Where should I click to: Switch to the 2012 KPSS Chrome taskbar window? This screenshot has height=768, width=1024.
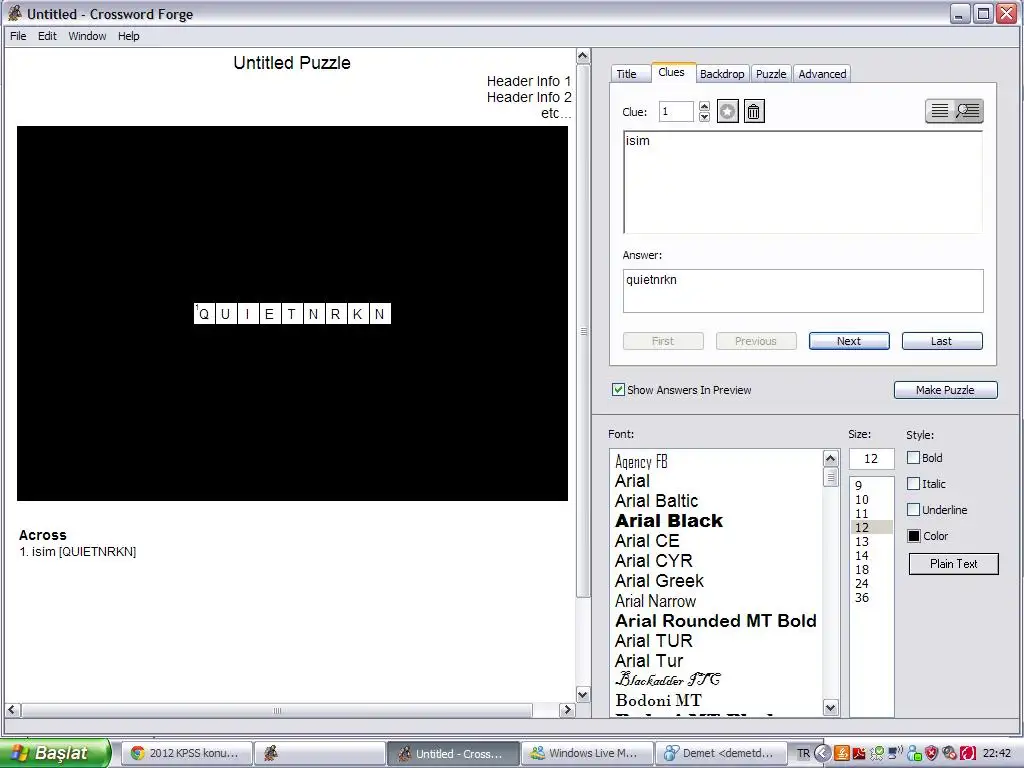pos(187,753)
